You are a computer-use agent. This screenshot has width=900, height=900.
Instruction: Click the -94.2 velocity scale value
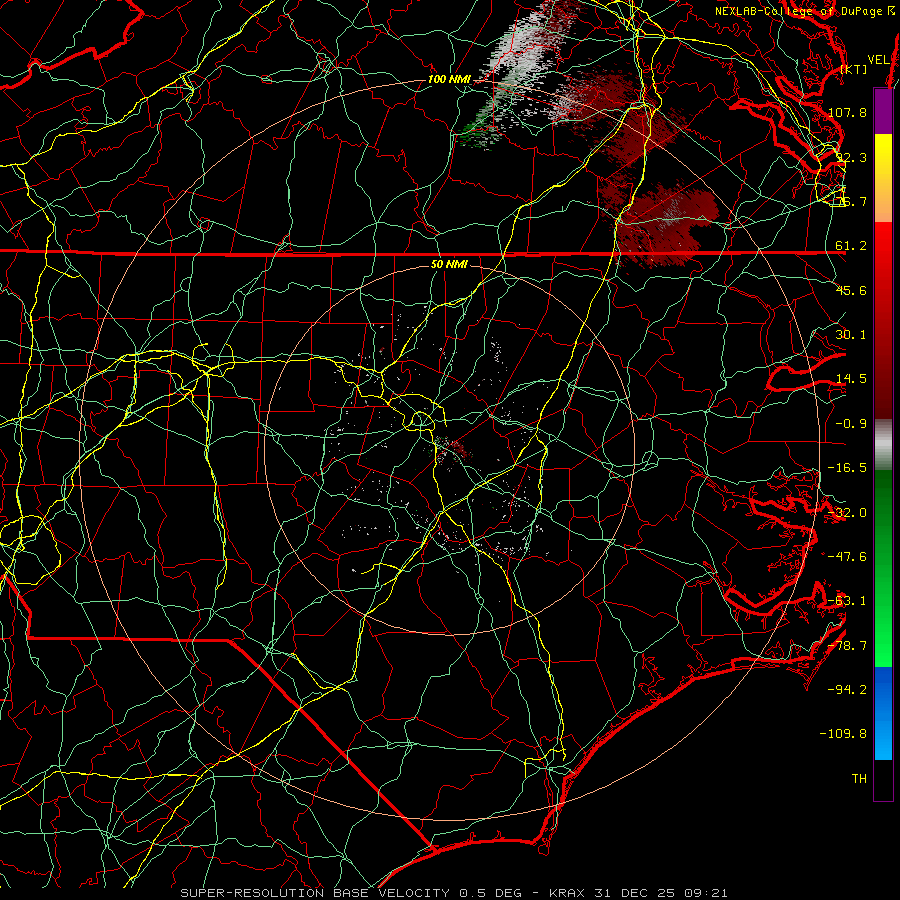pyautogui.click(x=847, y=690)
